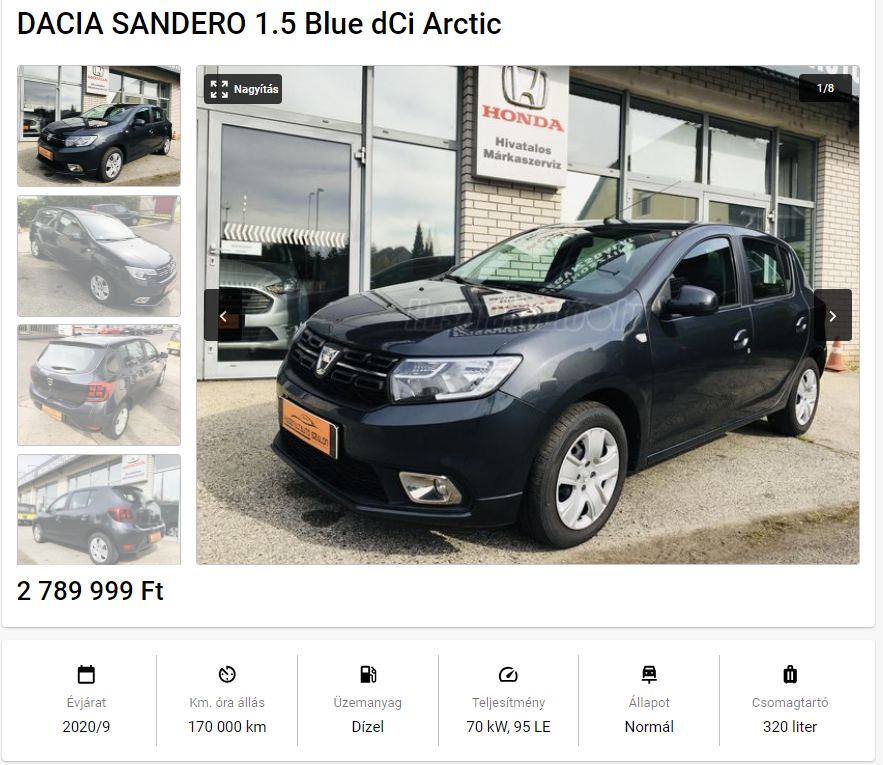Select the first front-view car thumbnail

[99, 126]
